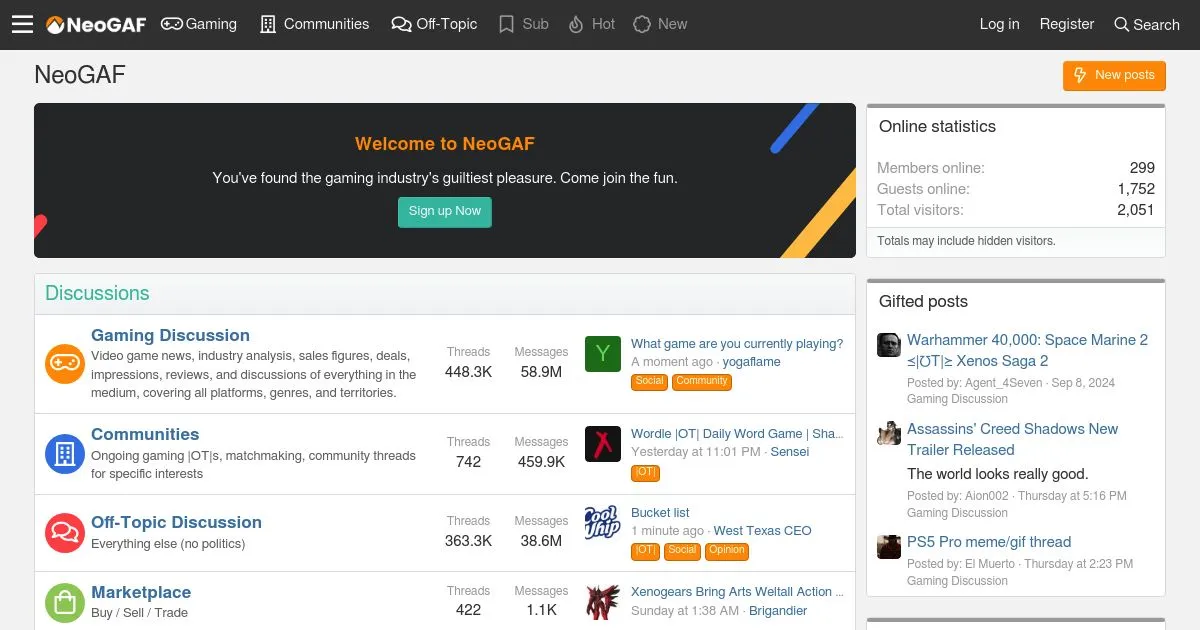Click the Social tag under Gaming Discussion
The width and height of the screenshot is (1200, 630).
(650, 381)
